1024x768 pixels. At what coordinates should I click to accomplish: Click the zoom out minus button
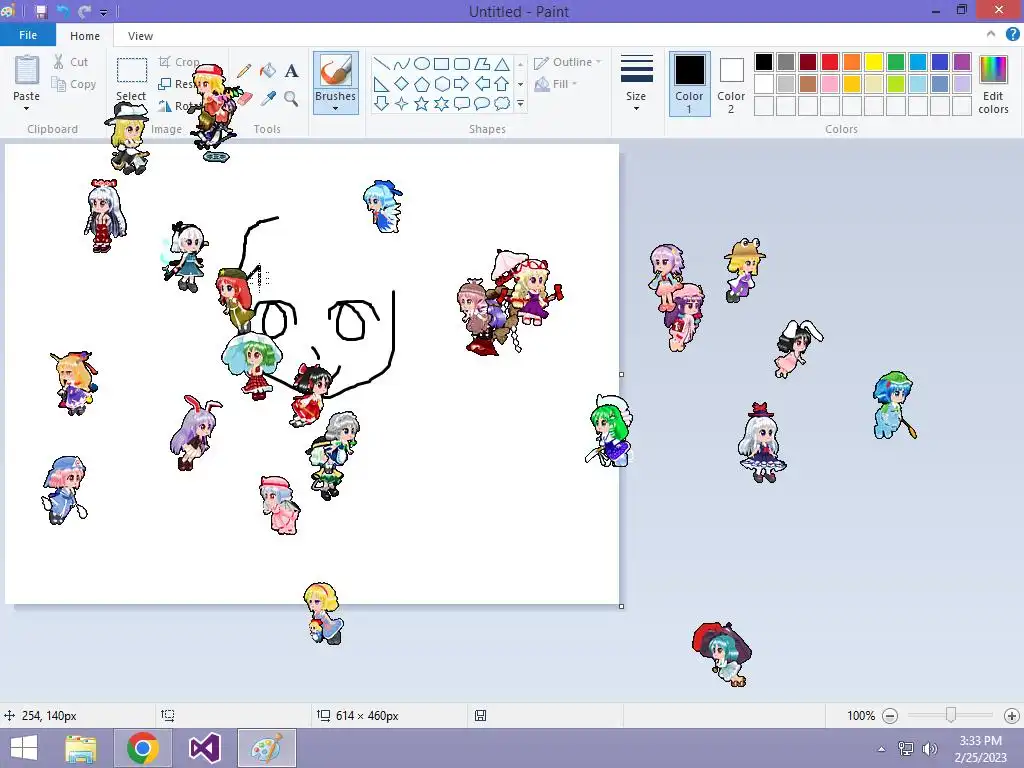click(889, 716)
